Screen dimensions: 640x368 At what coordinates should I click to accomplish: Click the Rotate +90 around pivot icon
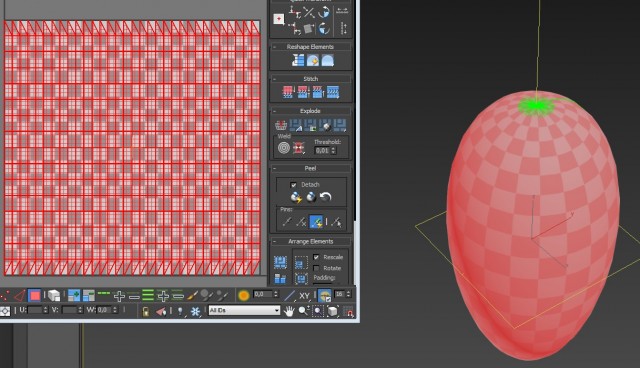(x=324, y=13)
